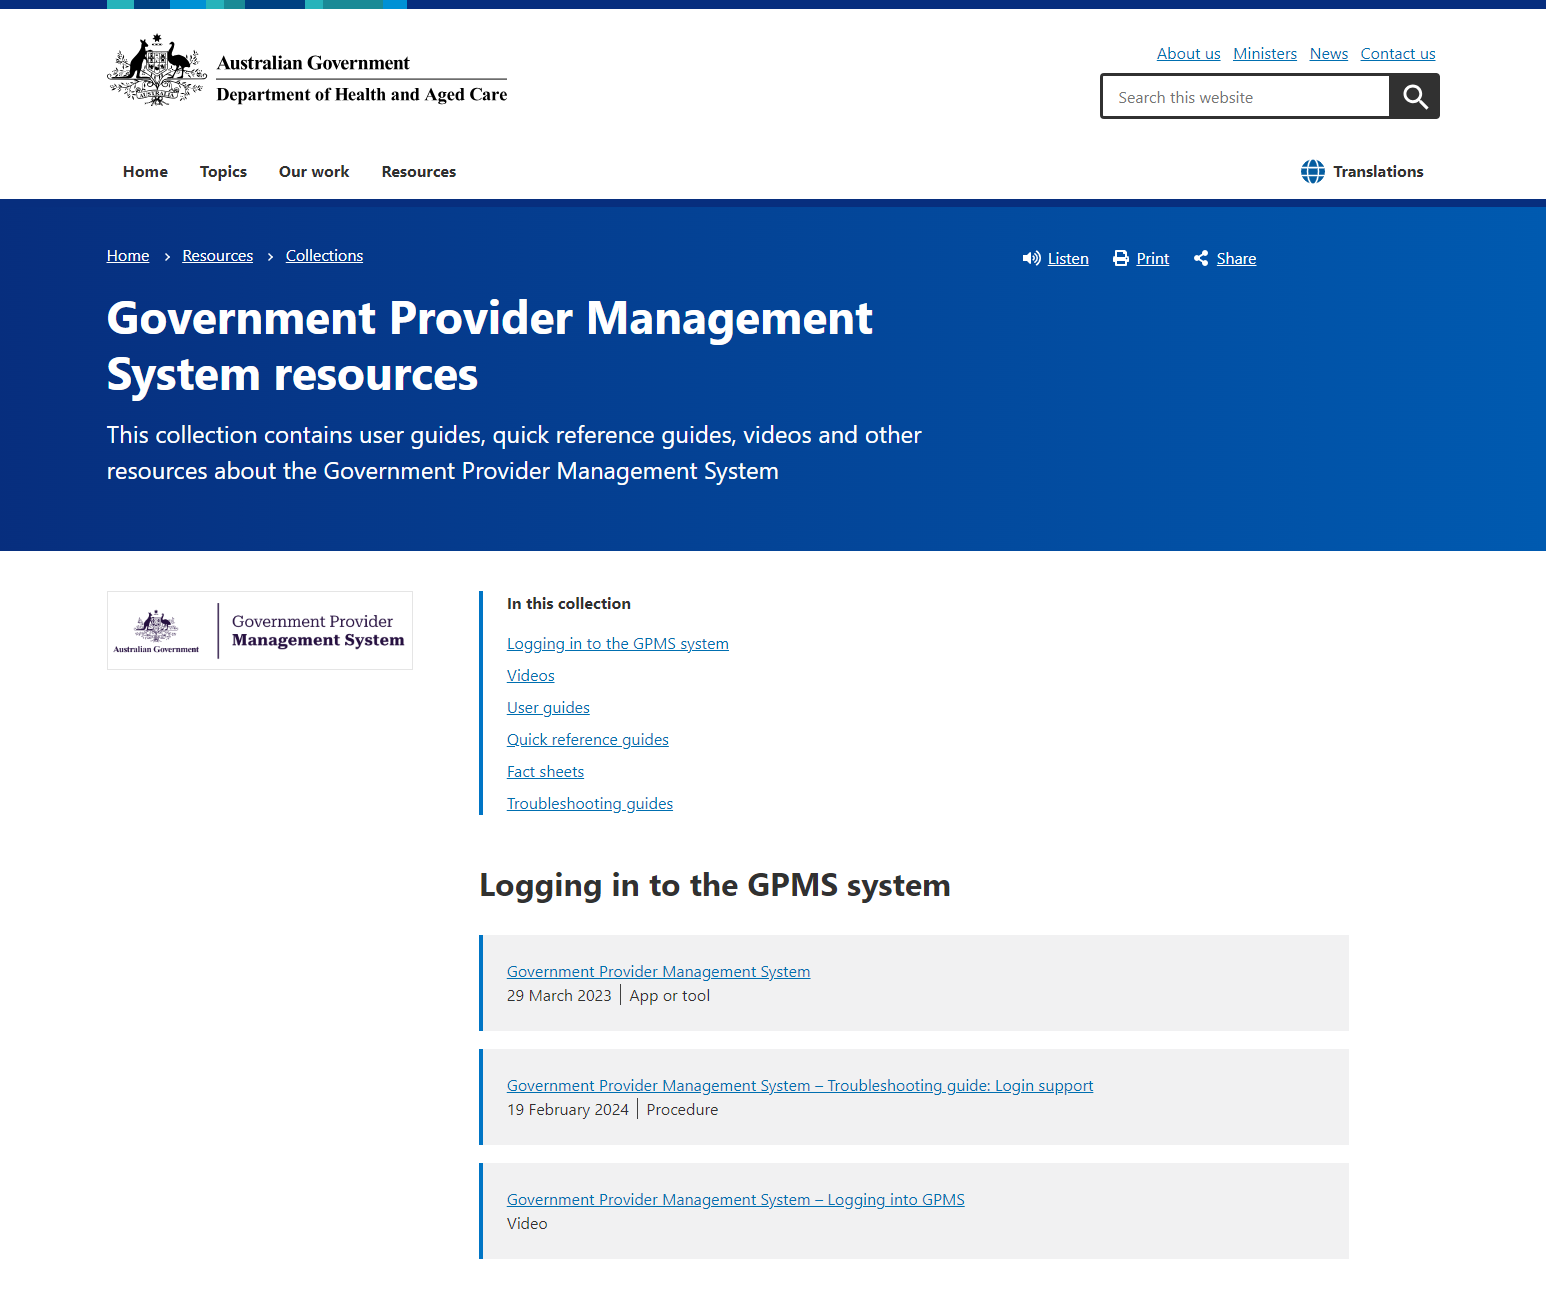Viewport: 1546px width, 1306px height.
Task: Open the Home menu item
Action: 145,171
